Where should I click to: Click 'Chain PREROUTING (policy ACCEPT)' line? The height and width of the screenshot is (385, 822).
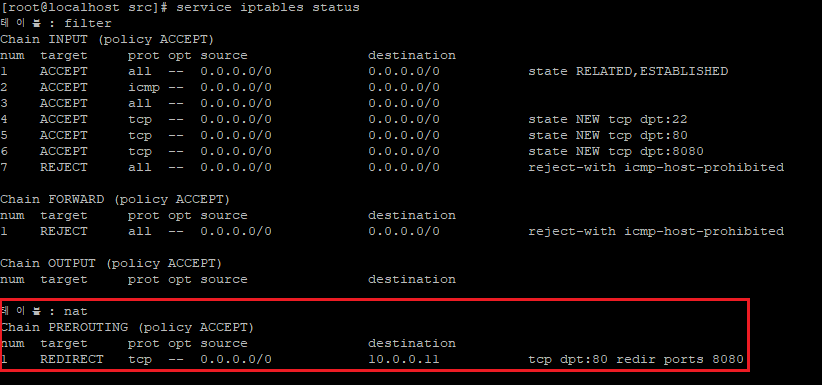(127, 328)
